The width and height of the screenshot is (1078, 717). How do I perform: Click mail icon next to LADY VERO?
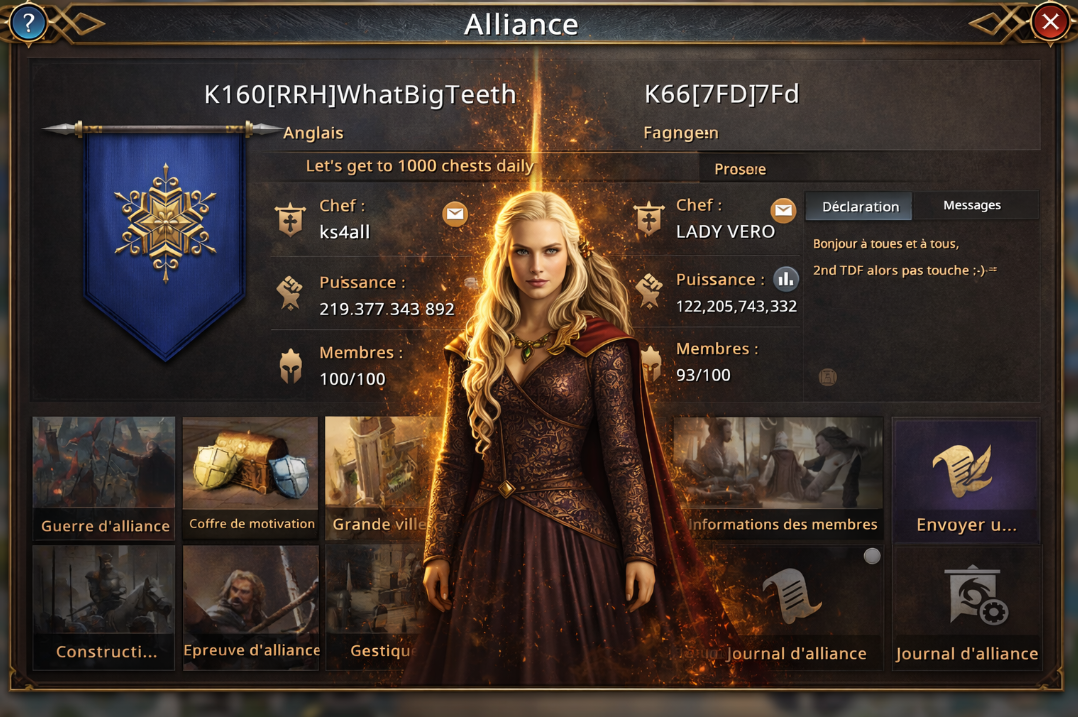click(783, 210)
